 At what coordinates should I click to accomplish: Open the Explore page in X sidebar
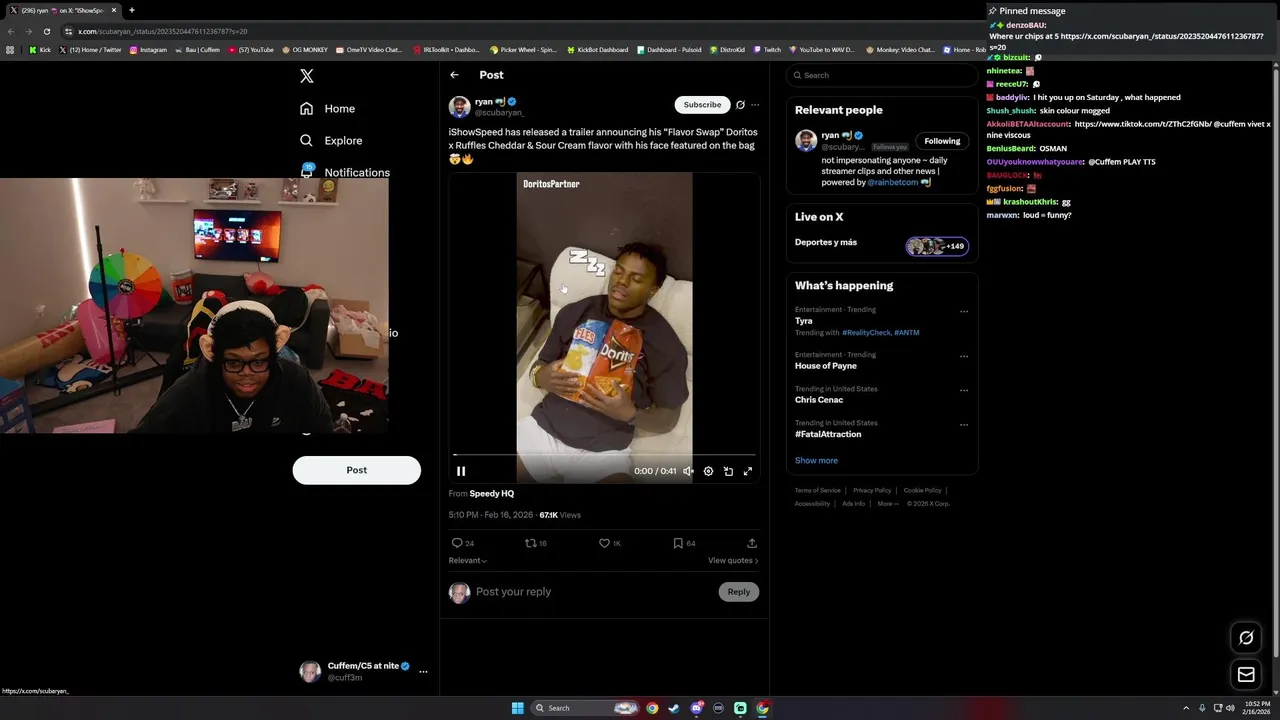[x=331, y=141]
